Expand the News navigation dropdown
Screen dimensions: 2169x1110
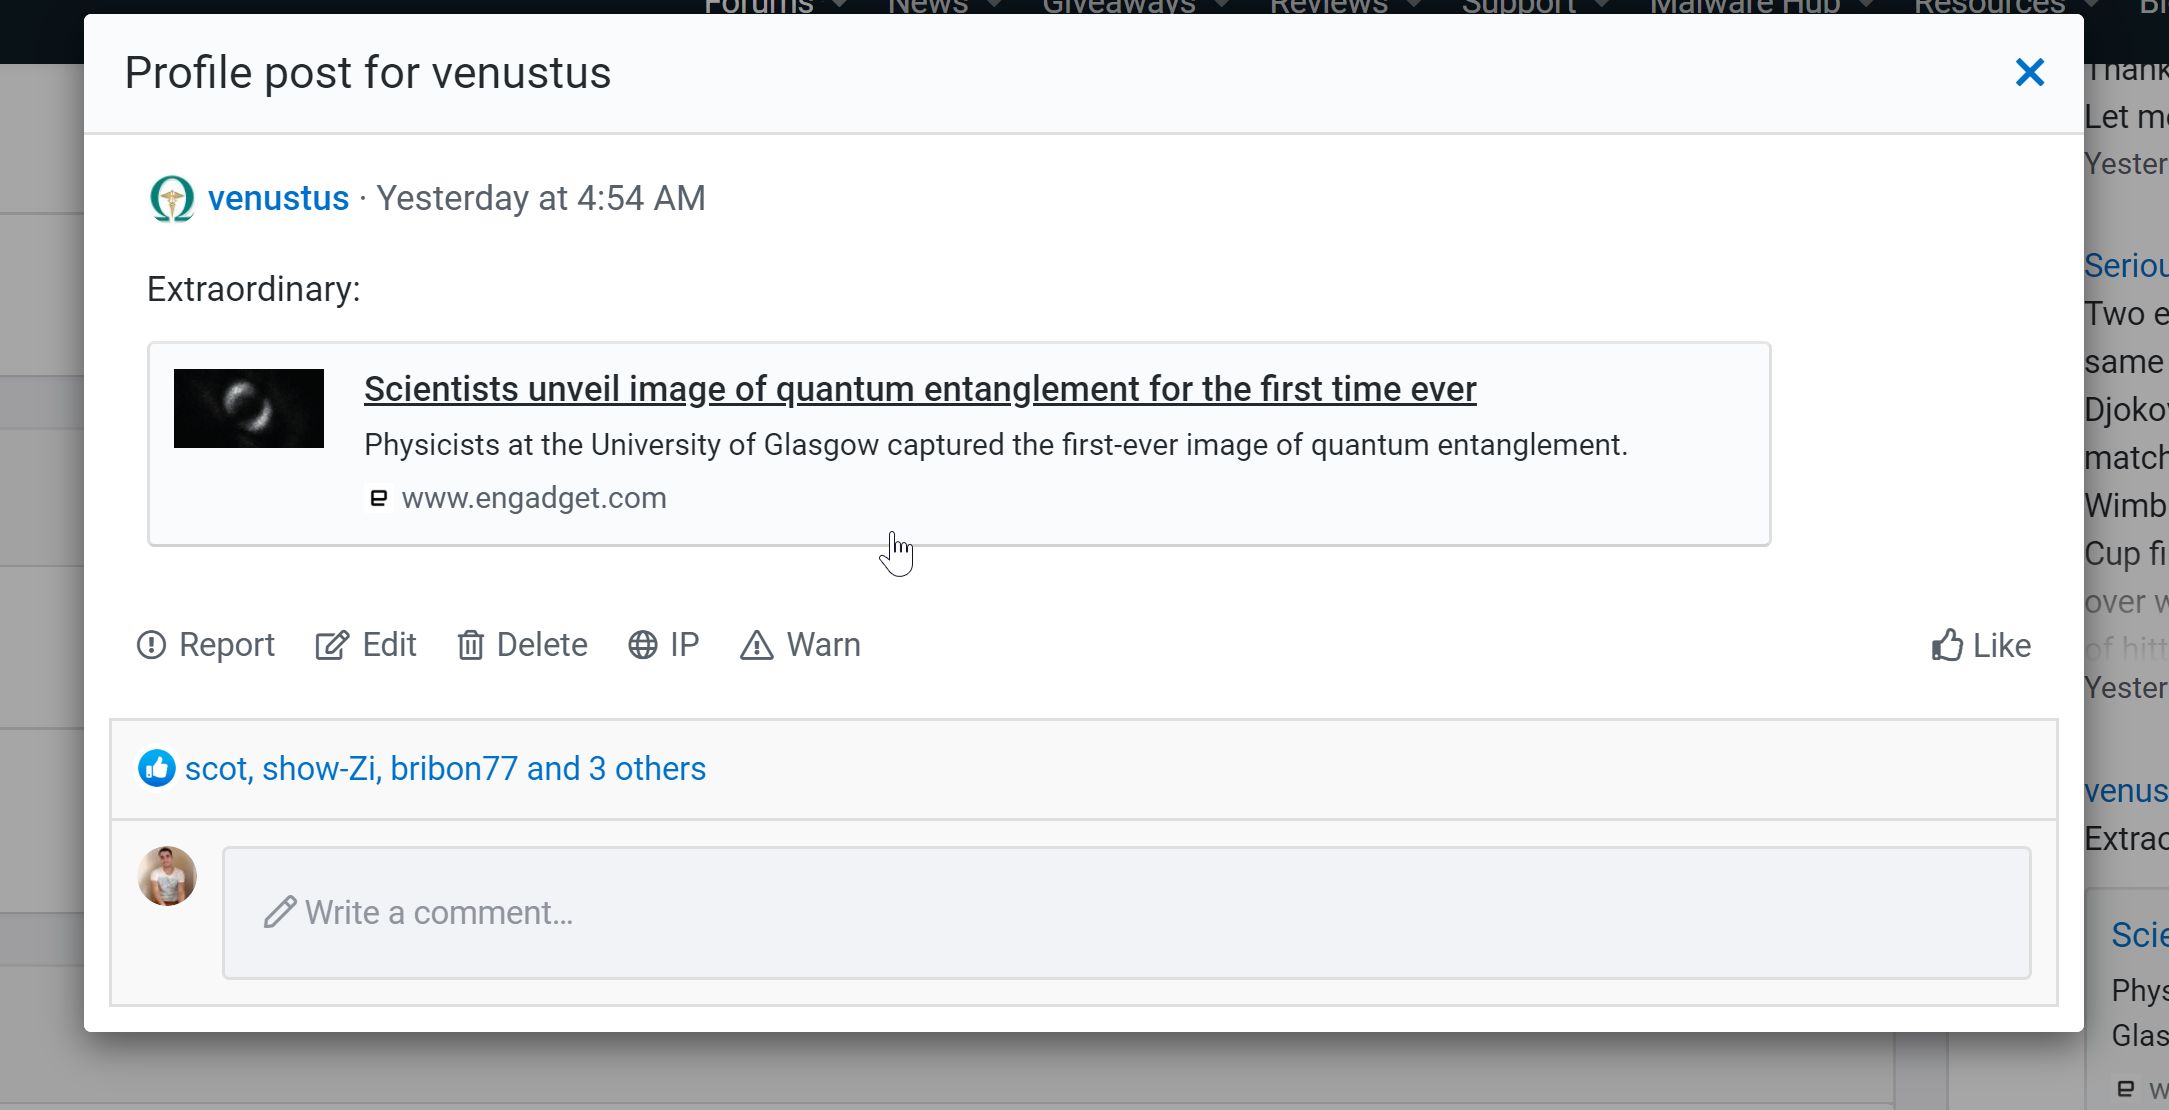[x=993, y=6]
